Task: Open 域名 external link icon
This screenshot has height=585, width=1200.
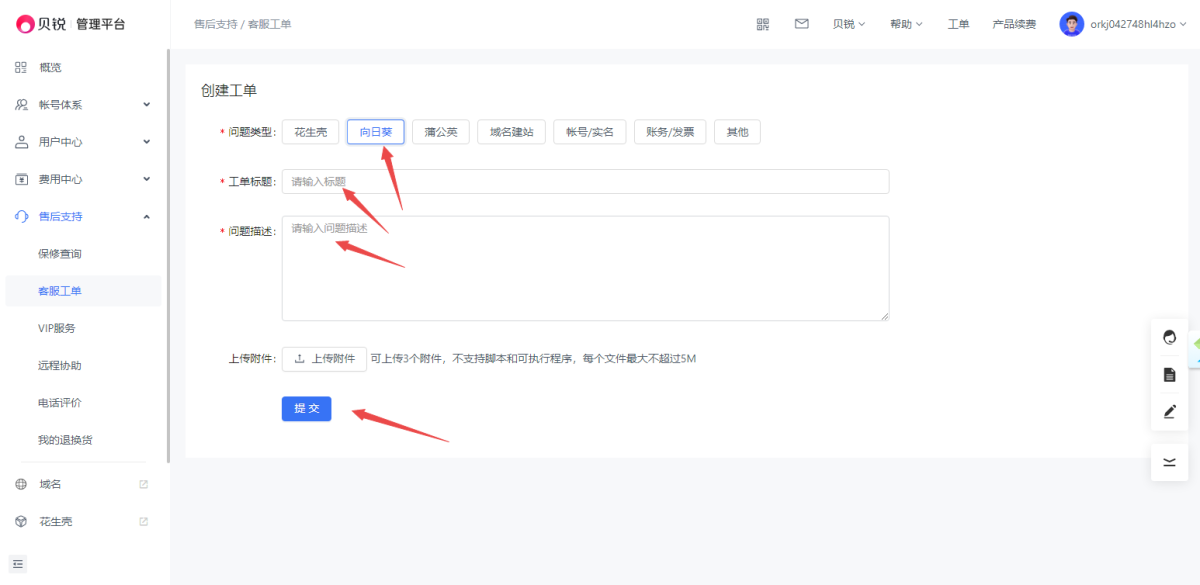Action: click(x=143, y=484)
